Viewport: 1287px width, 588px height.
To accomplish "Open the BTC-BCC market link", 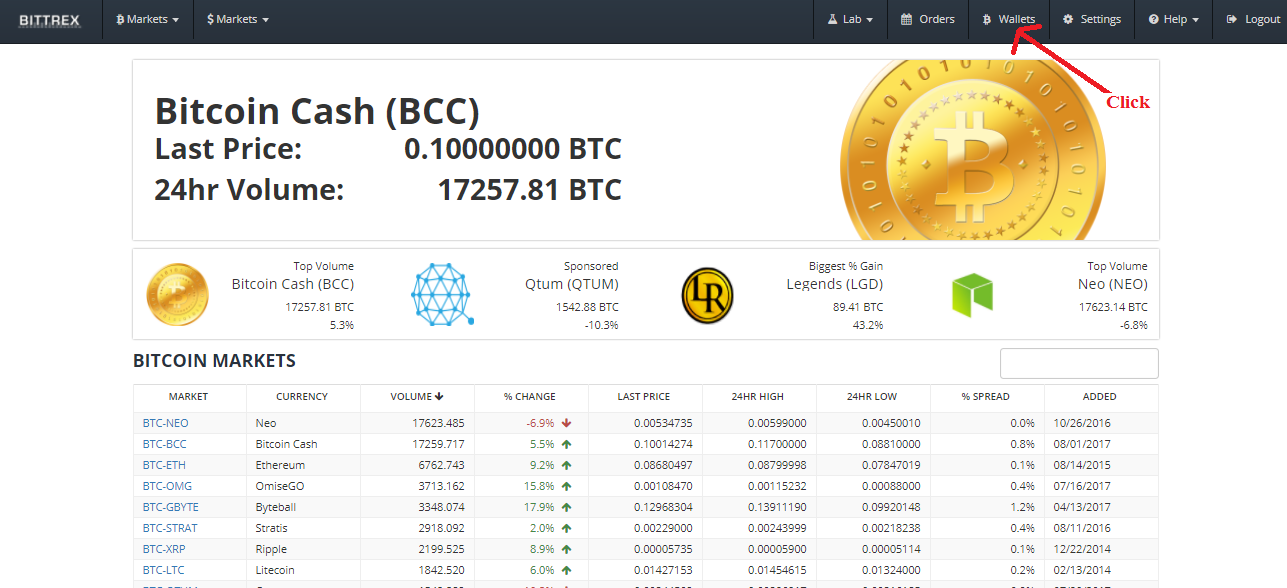I will pos(164,444).
